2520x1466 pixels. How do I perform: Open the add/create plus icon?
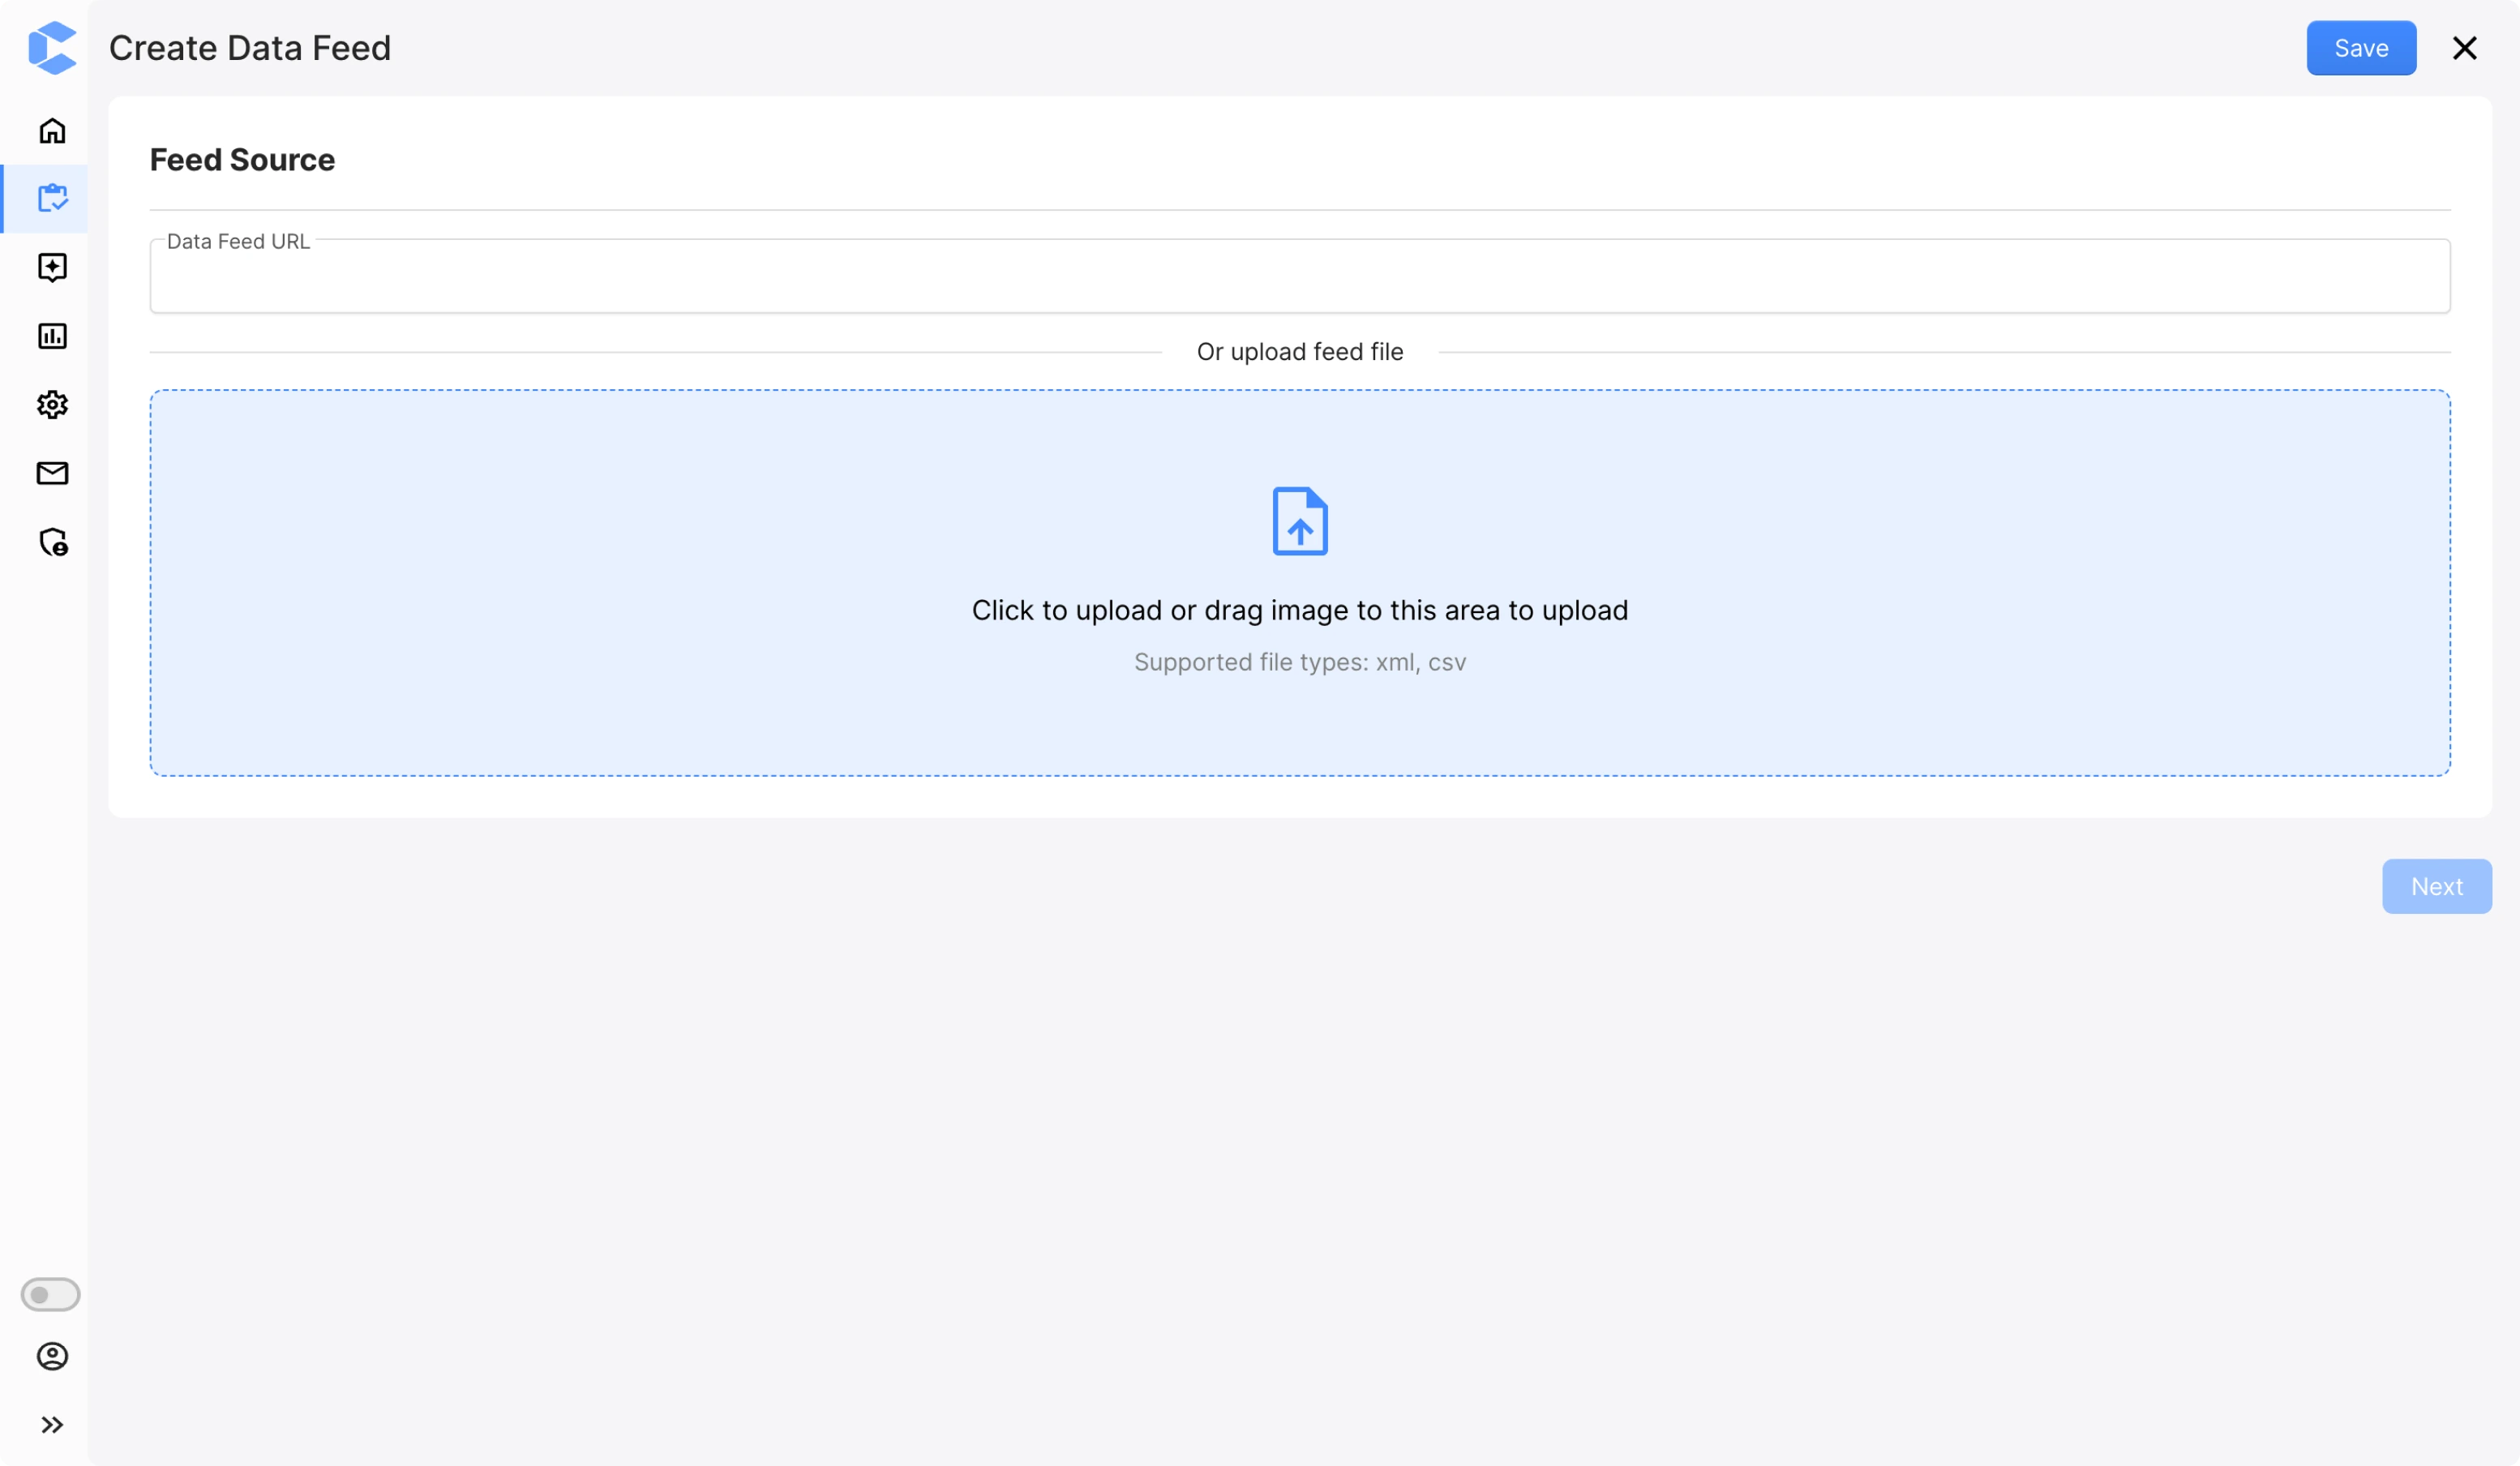coord(53,267)
